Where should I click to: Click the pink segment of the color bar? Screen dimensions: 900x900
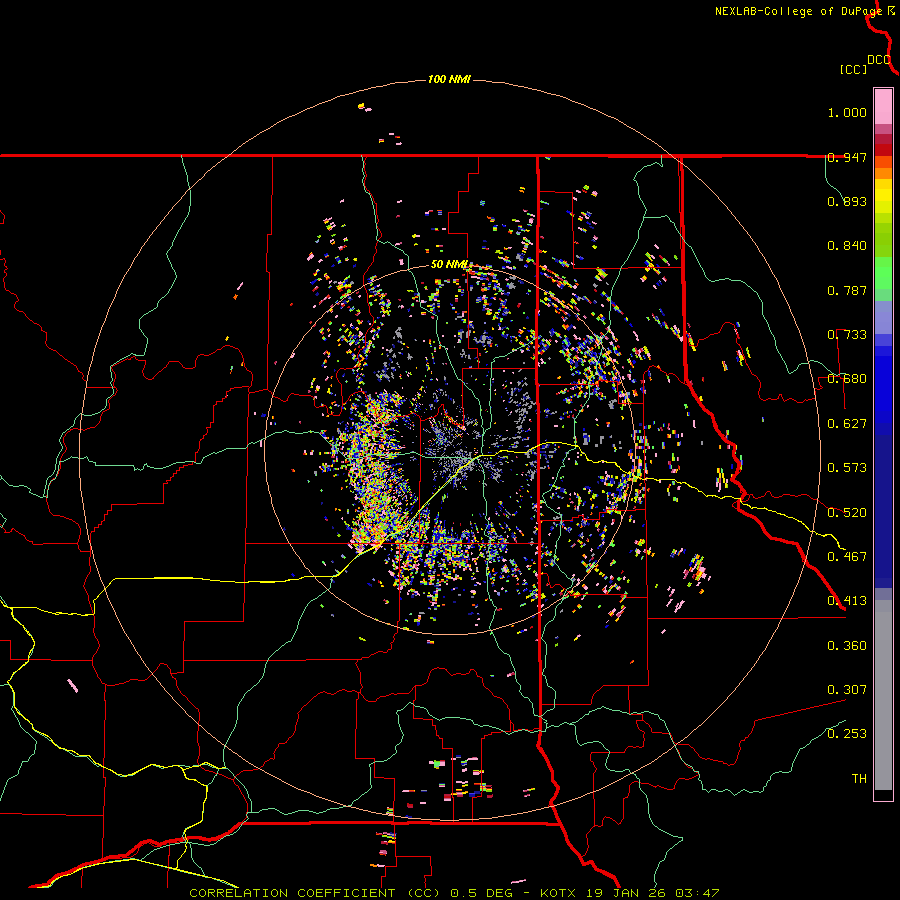point(883,106)
